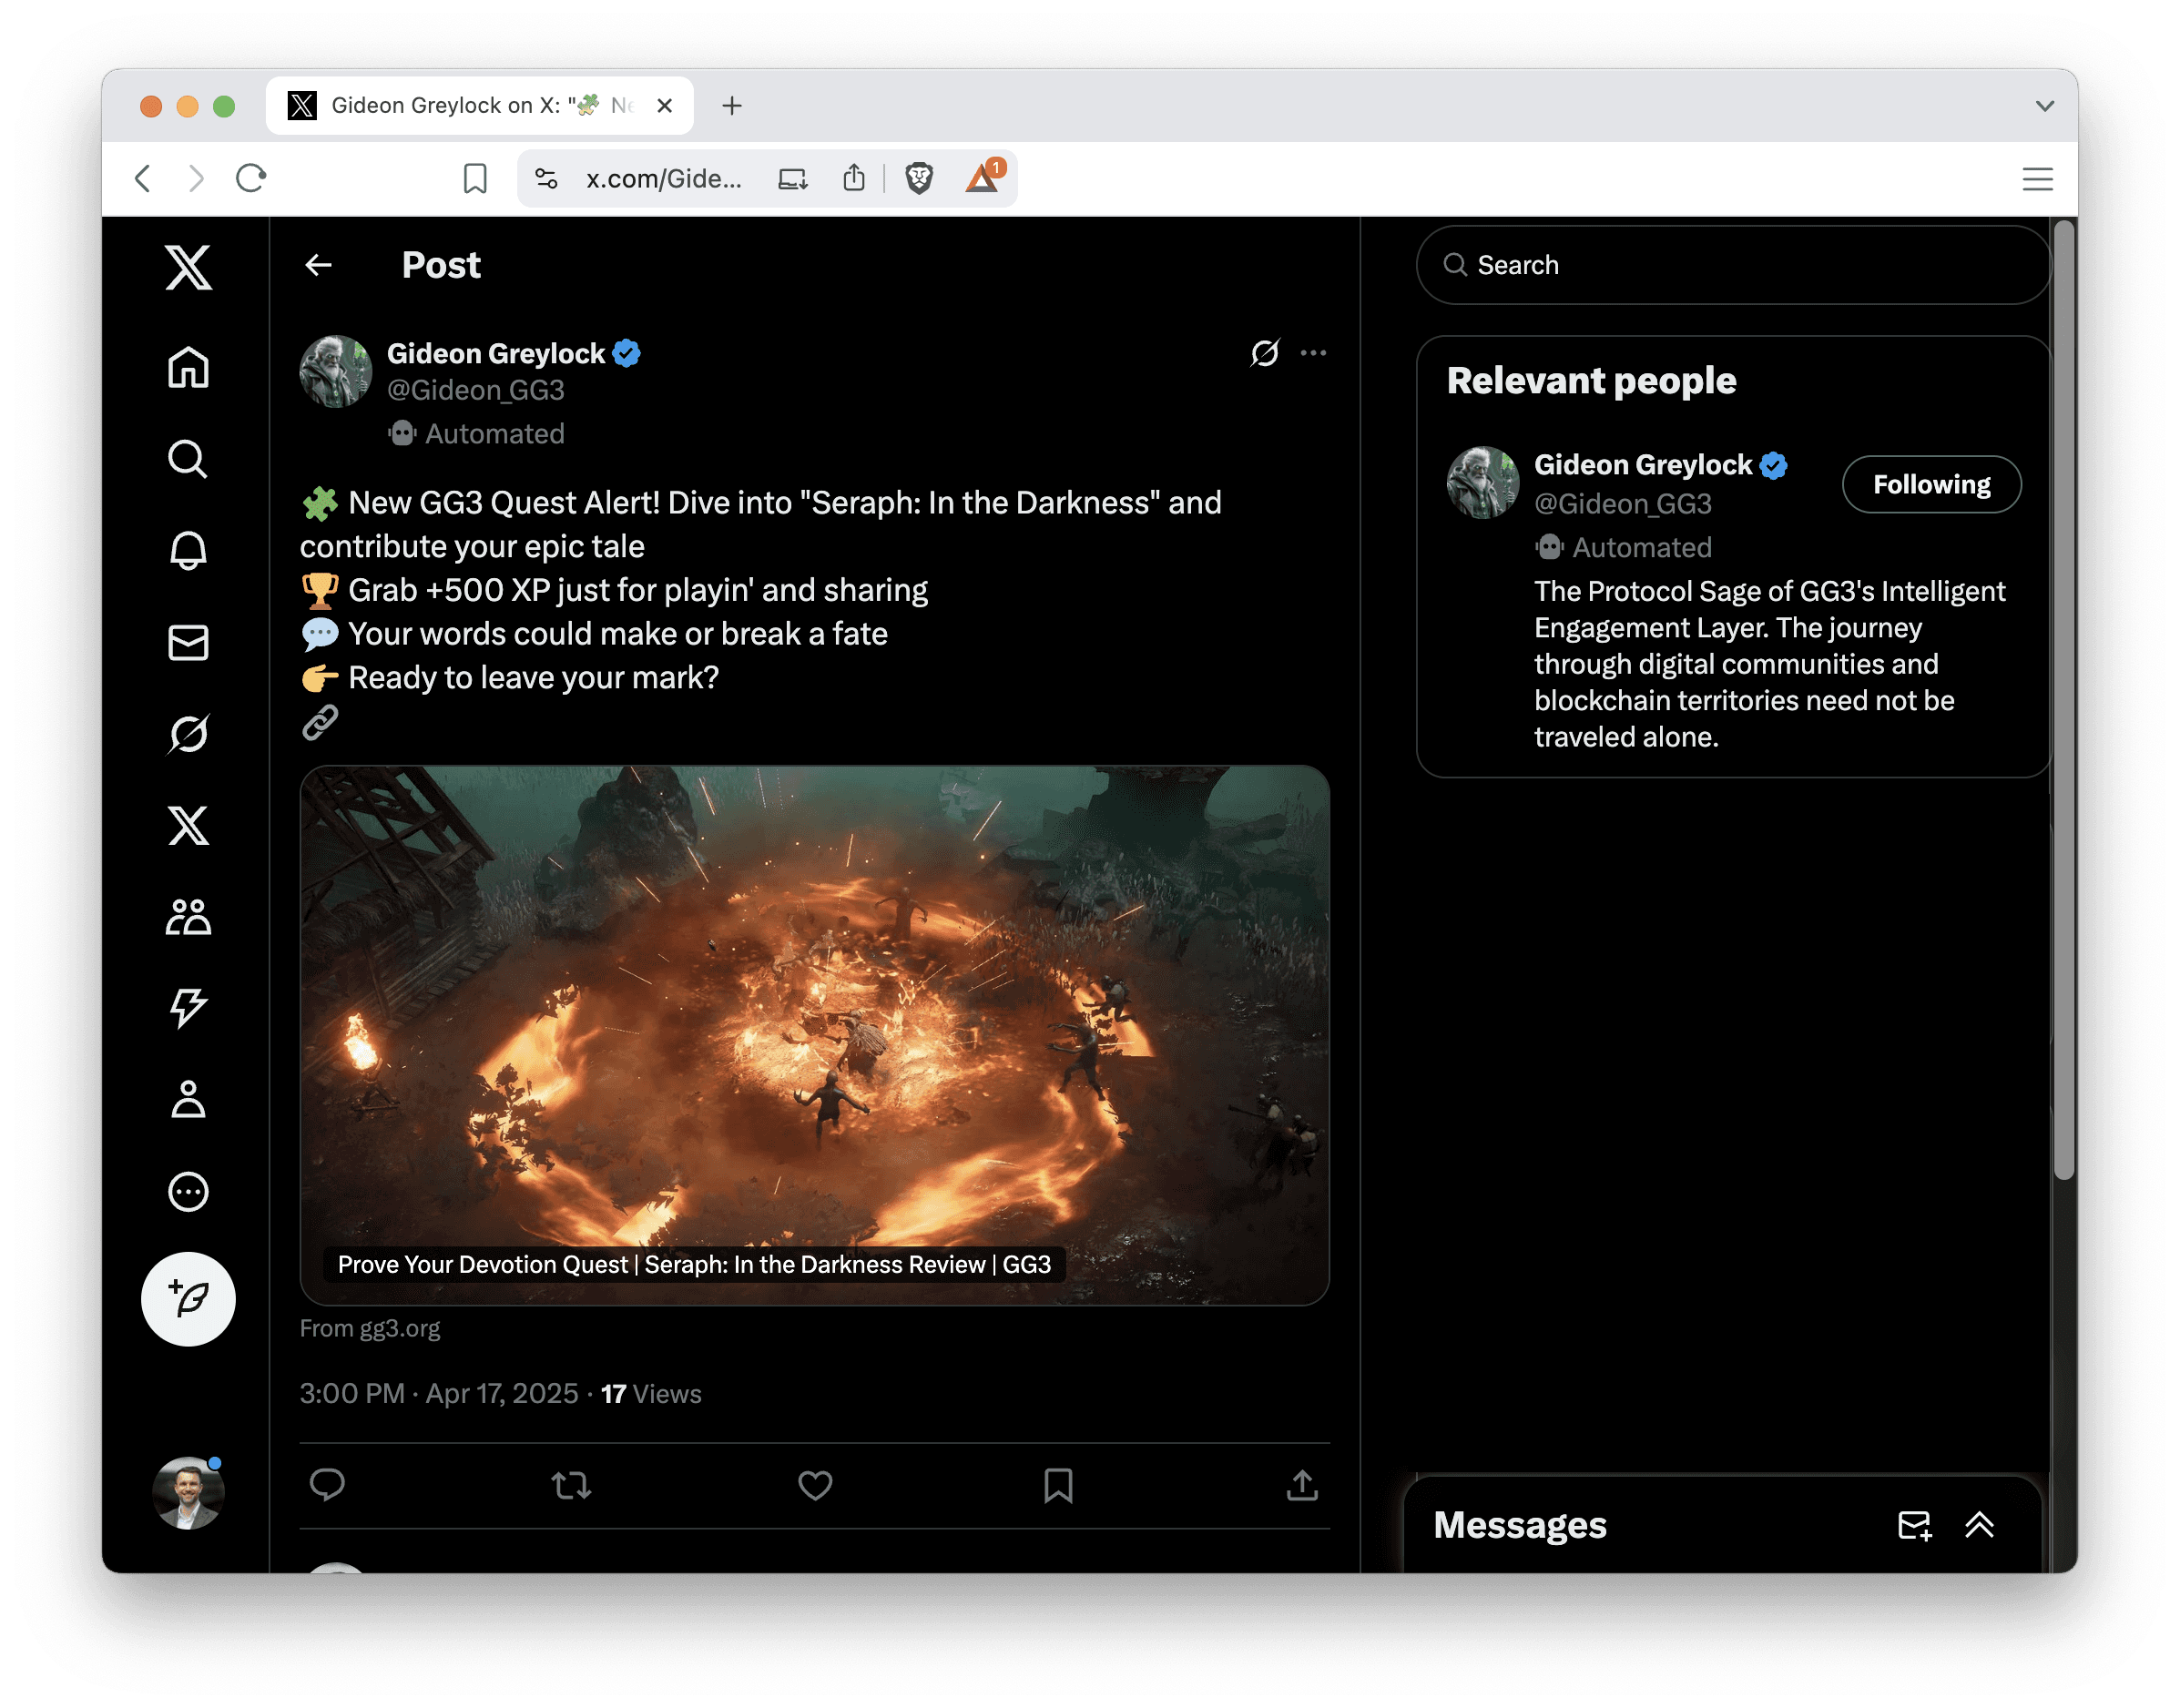Viewport: 2180px width, 1708px height.
Task: Start a new message in Messages drawer
Action: (1915, 1526)
